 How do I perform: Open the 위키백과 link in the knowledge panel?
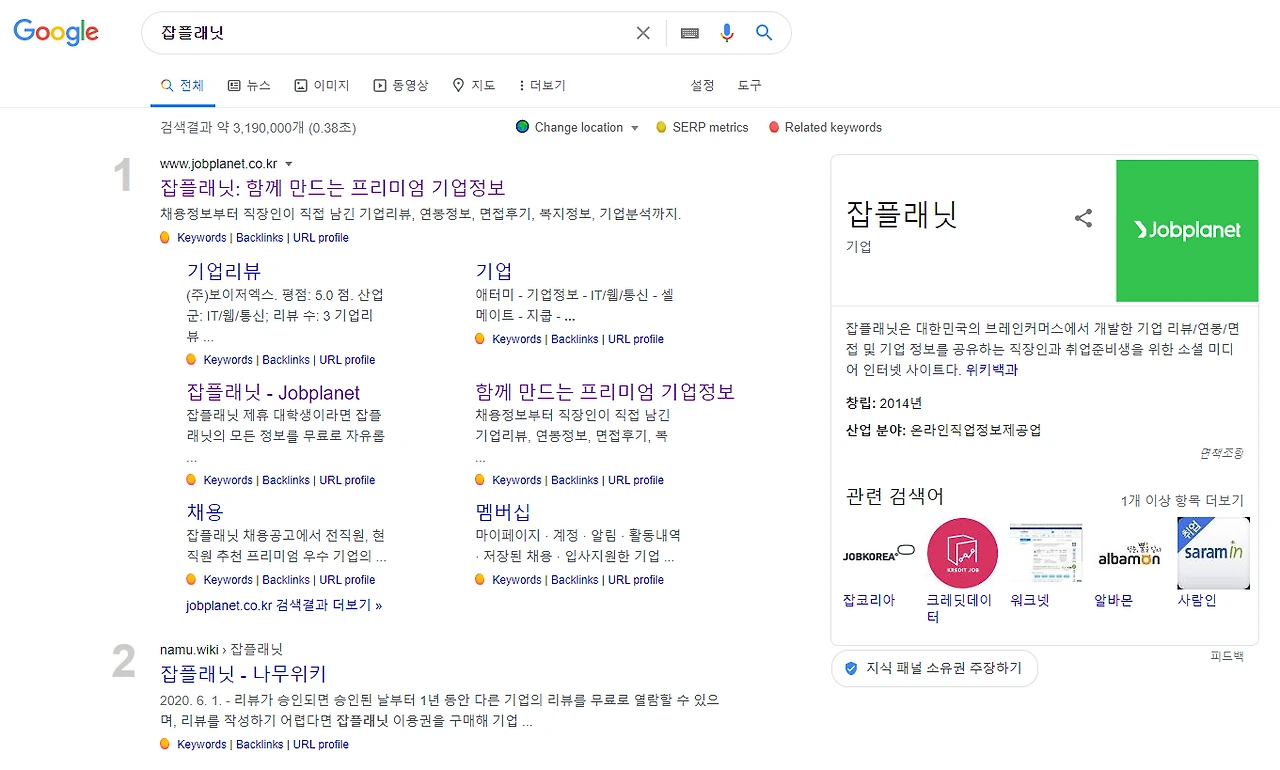click(991, 370)
